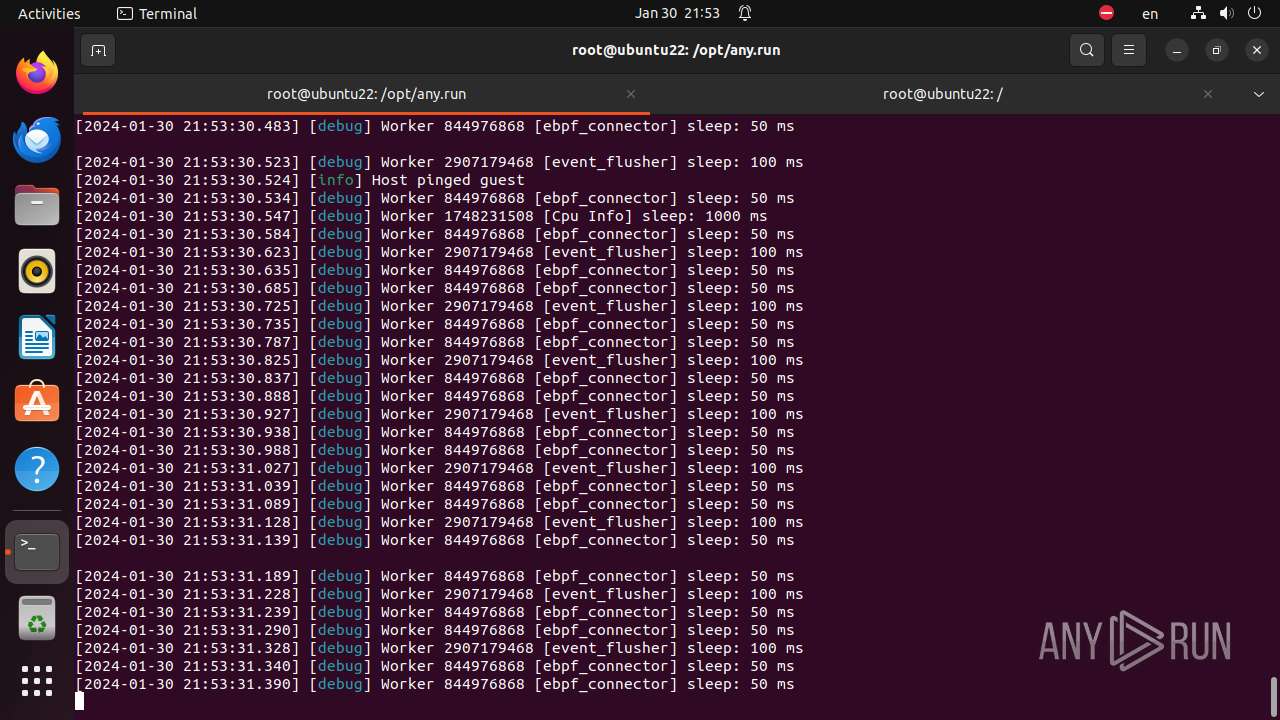Click the log line timestamped 21:53:30.483
This screenshot has width=1280, height=720.
[x=435, y=126]
